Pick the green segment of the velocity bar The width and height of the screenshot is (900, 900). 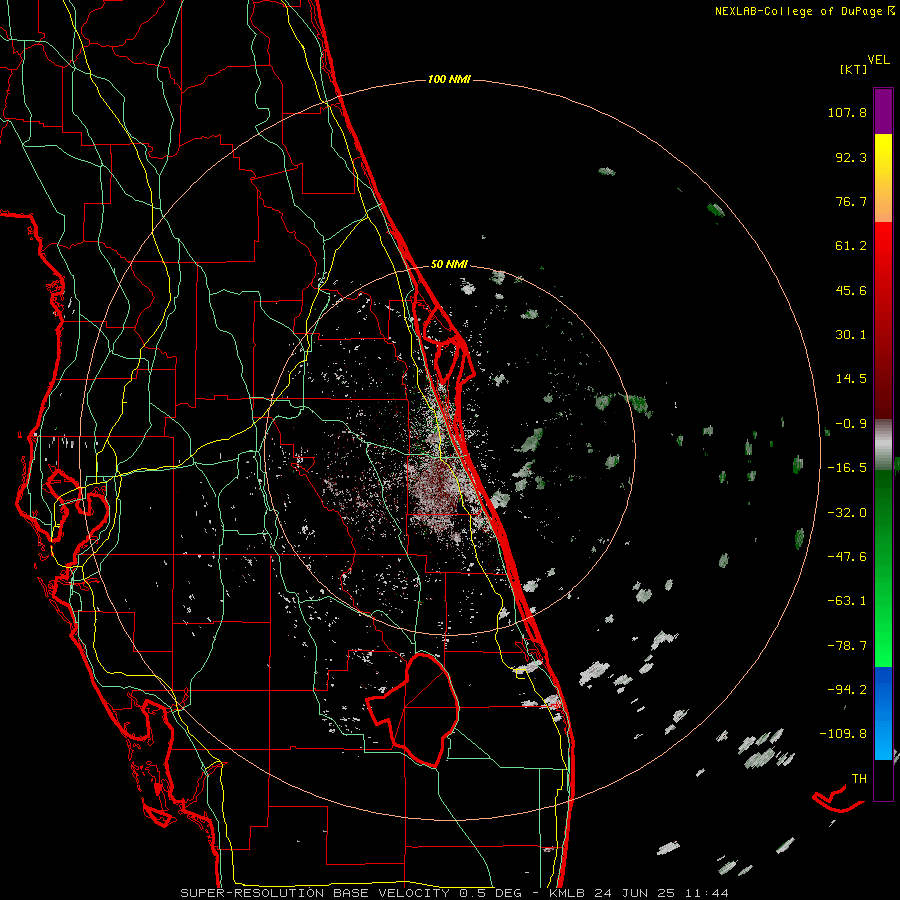tap(883, 568)
